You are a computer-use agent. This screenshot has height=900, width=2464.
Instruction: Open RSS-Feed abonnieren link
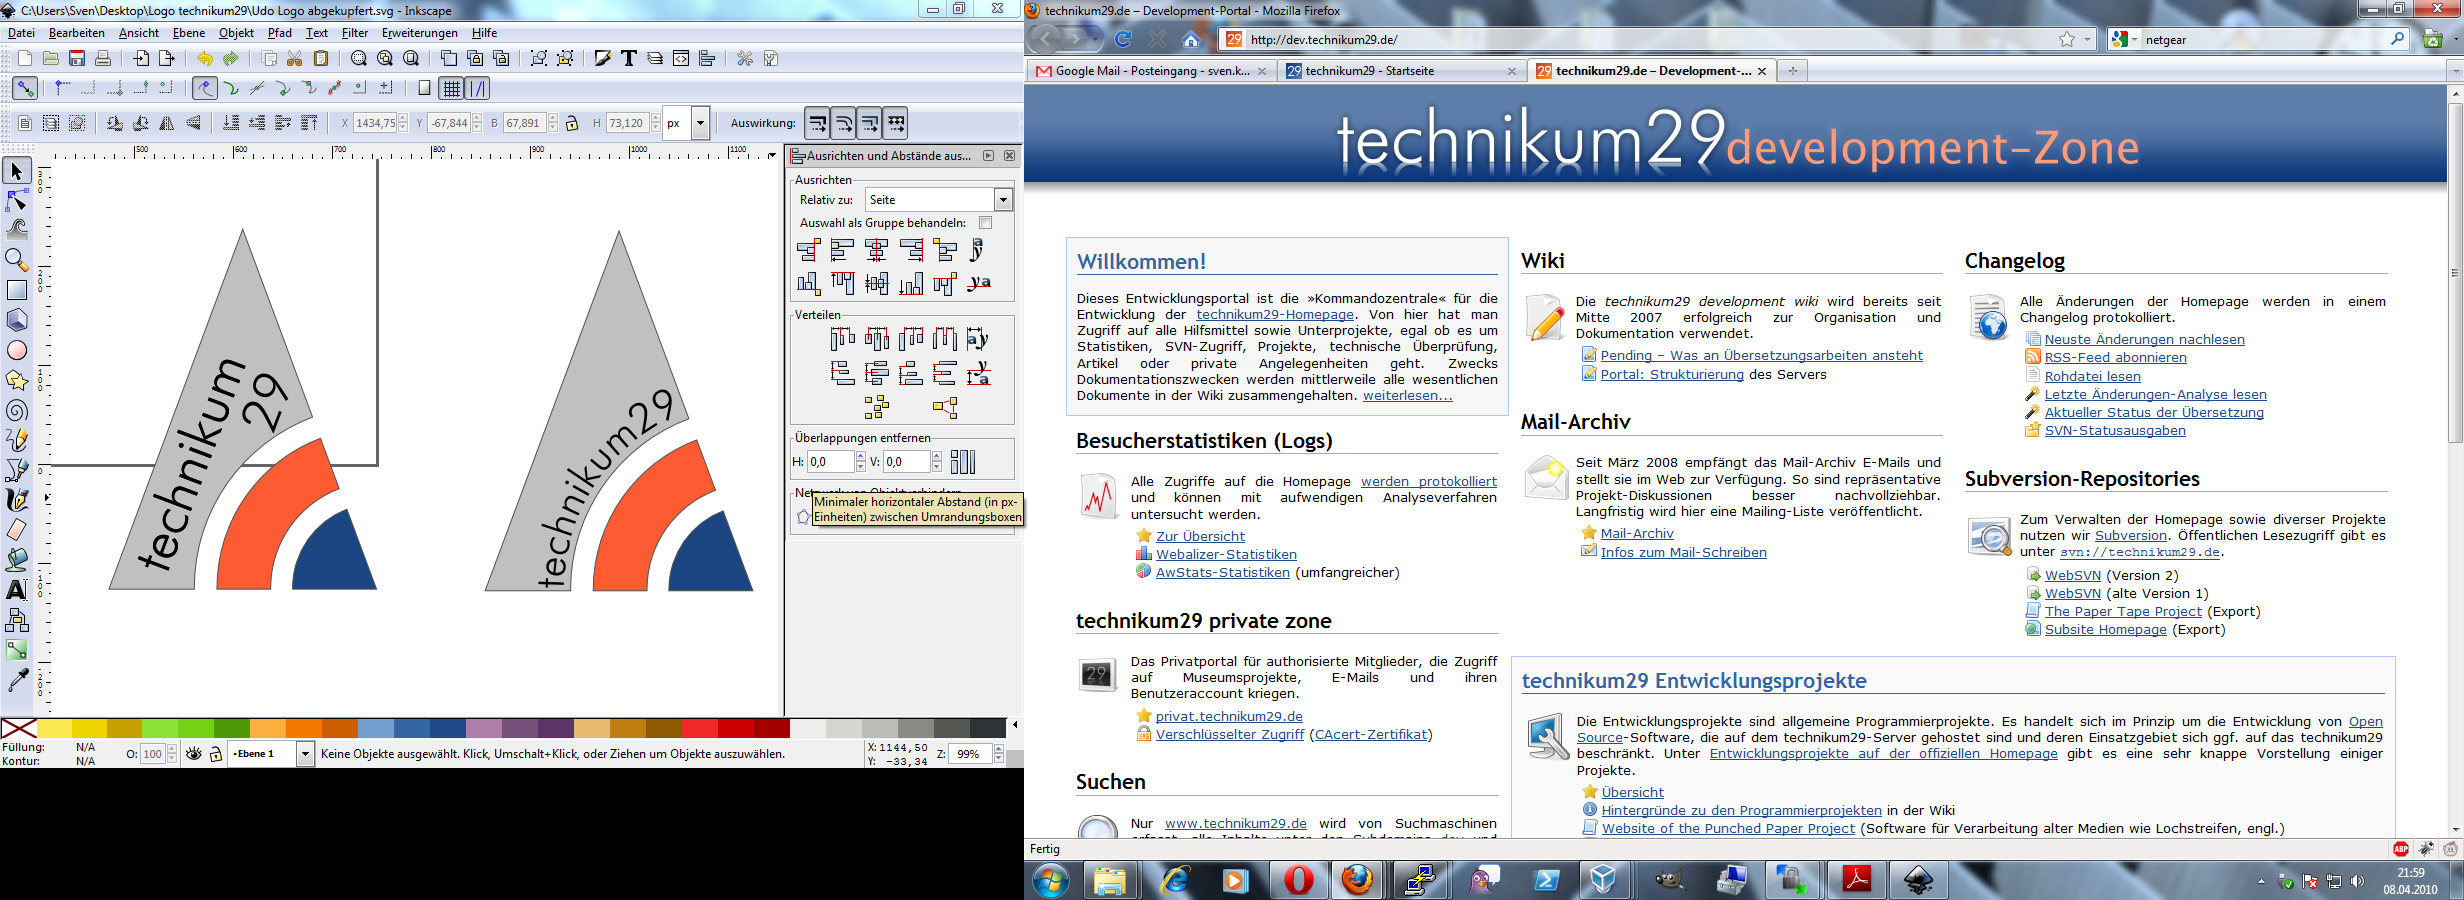2115,358
